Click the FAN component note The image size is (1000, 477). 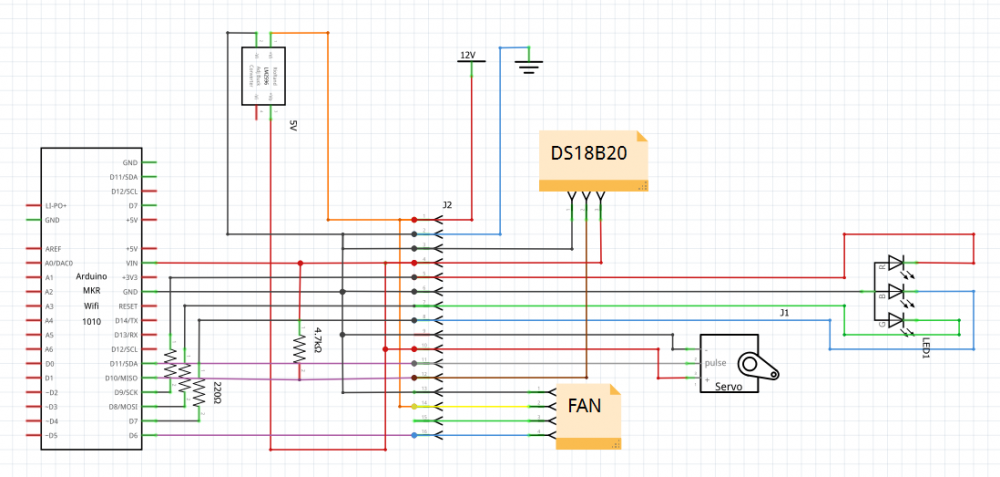588,415
